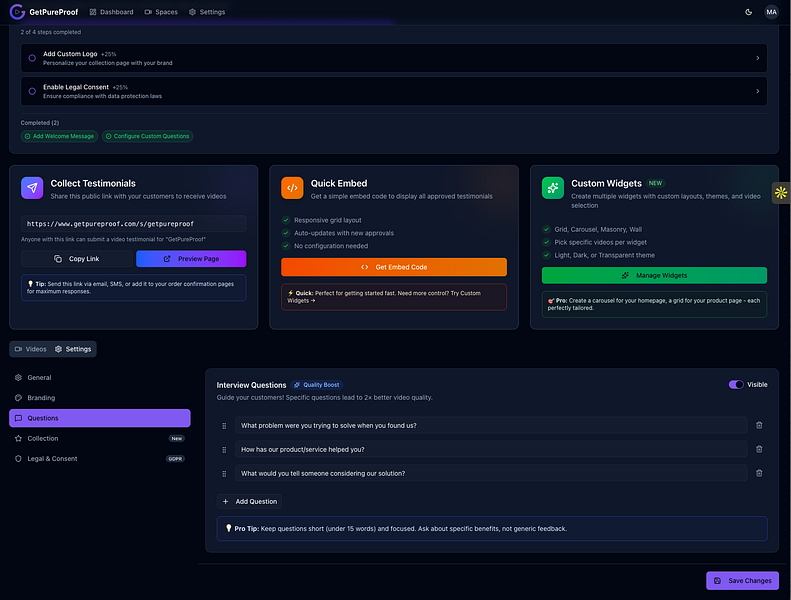This screenshot has height=600, width=791.
Task: Click the Get Embed Code button
Action: click(394, 267)
